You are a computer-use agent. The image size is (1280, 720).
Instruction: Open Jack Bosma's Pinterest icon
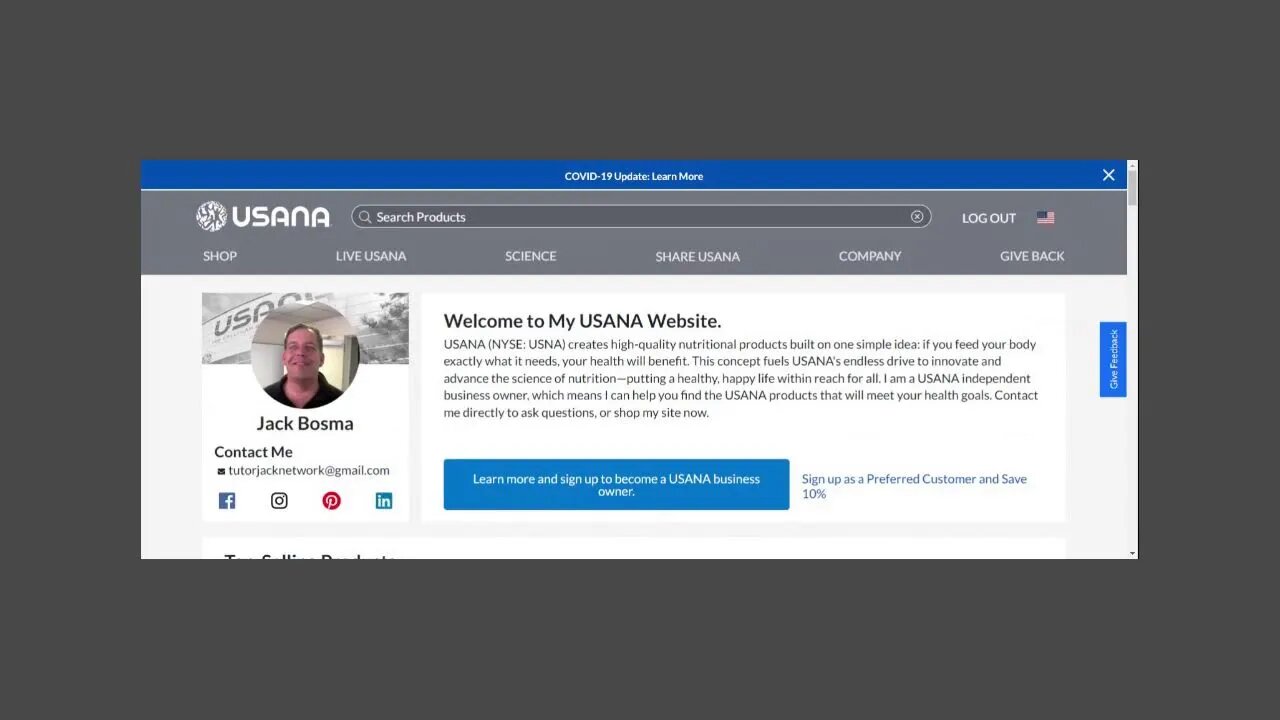(331, 501)
